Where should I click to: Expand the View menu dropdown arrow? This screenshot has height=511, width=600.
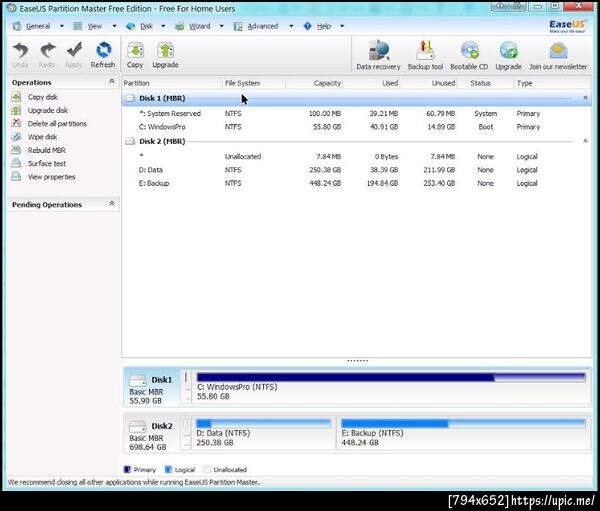(x=114, y=26)
